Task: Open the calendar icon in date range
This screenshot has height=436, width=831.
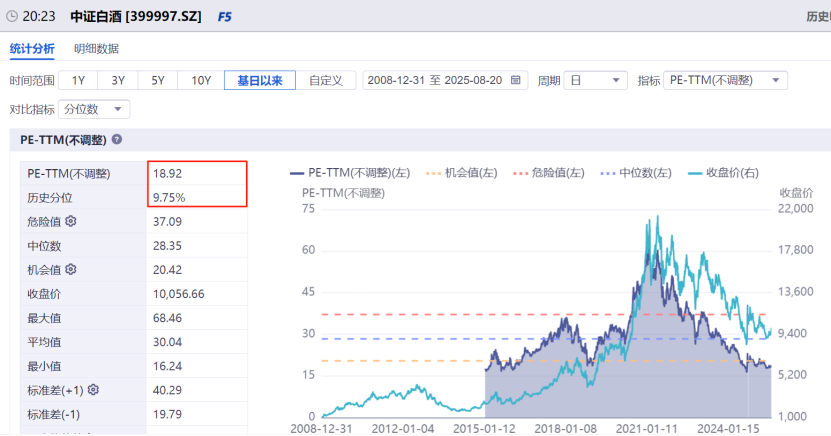Action: pyautogui.click(x=515, y=80)
